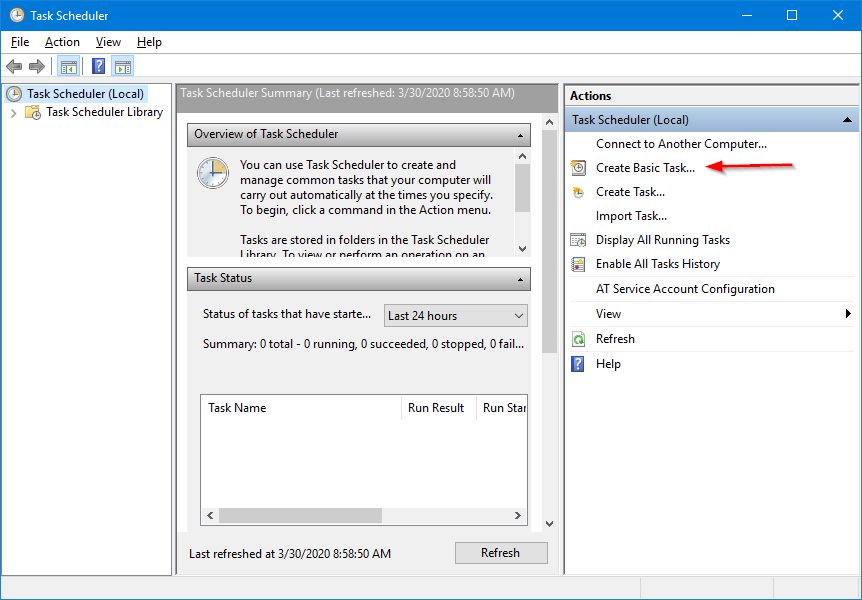The height and width of the screenshot is (600, 862).
Task: Click Create Basic Task... action
Action: 645,168
